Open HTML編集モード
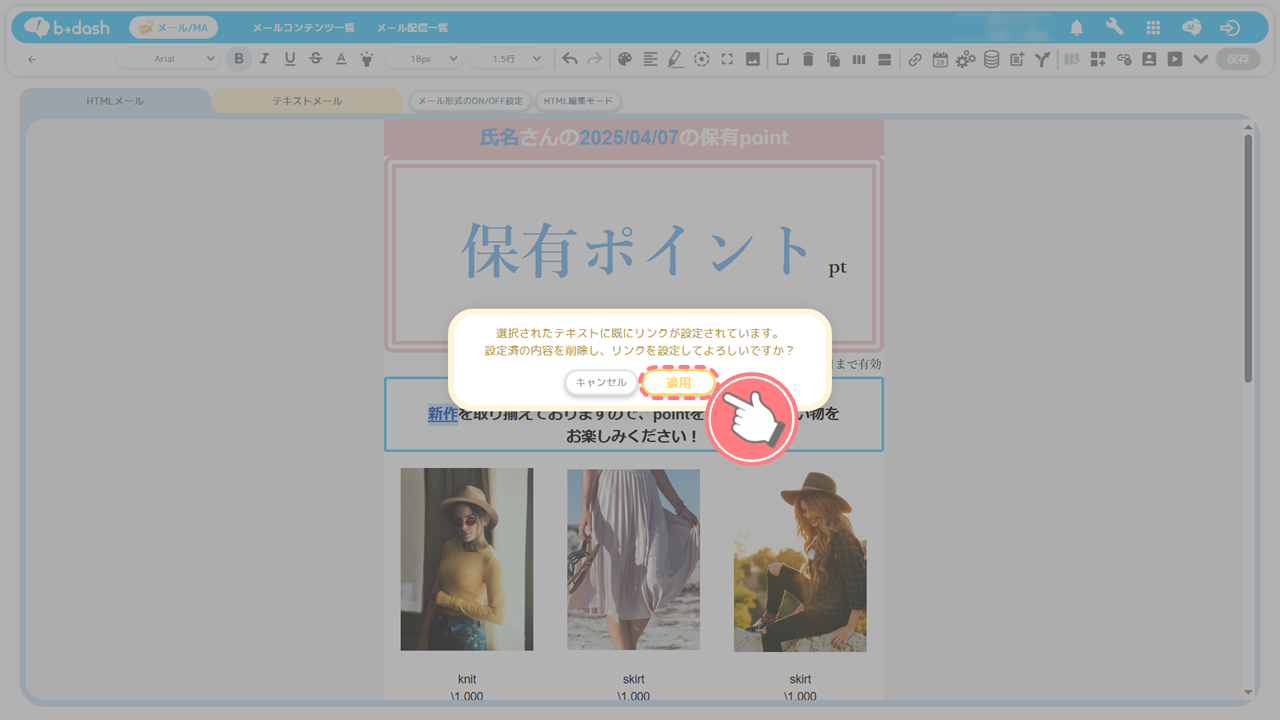 578,101
